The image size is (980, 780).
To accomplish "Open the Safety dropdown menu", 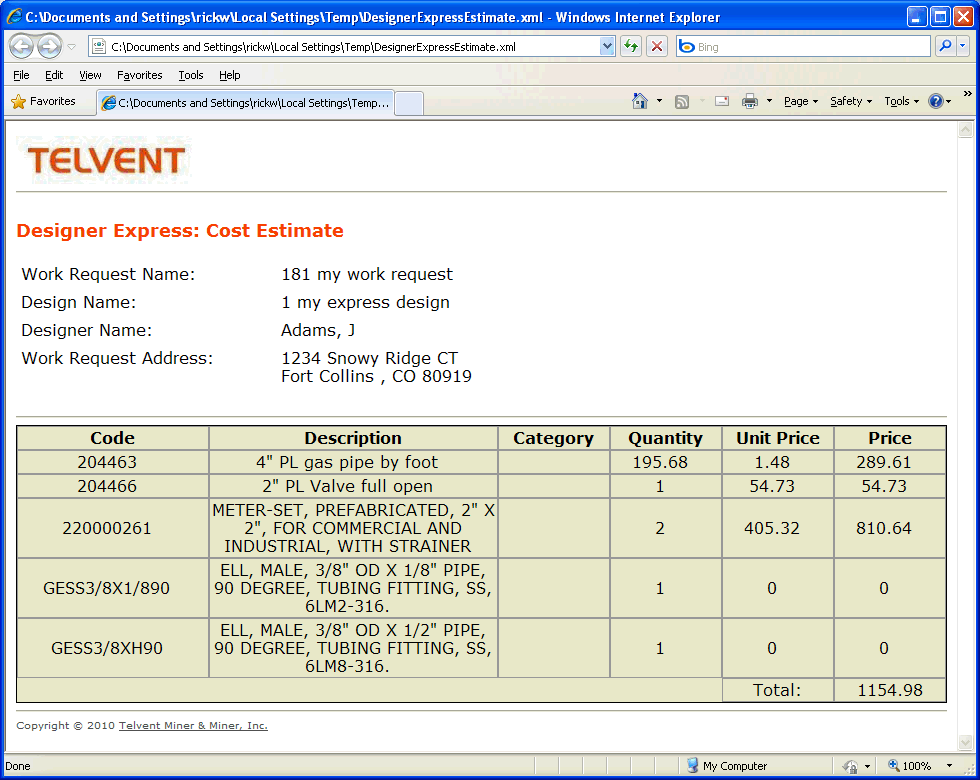I will [851, 101].
